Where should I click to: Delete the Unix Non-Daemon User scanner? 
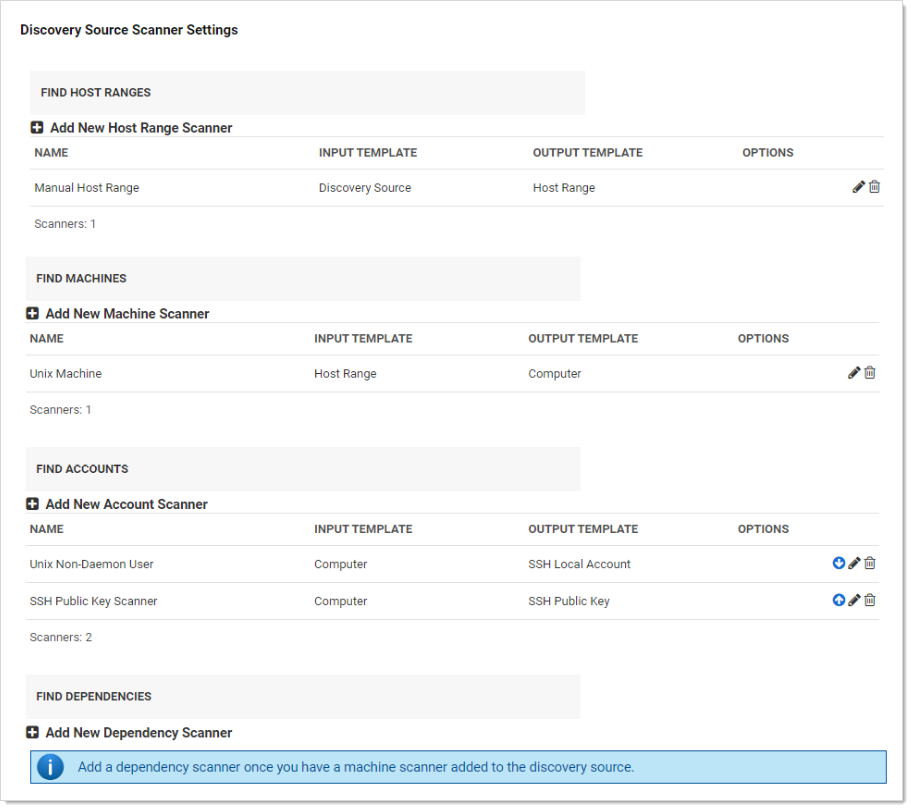(870, 563)
